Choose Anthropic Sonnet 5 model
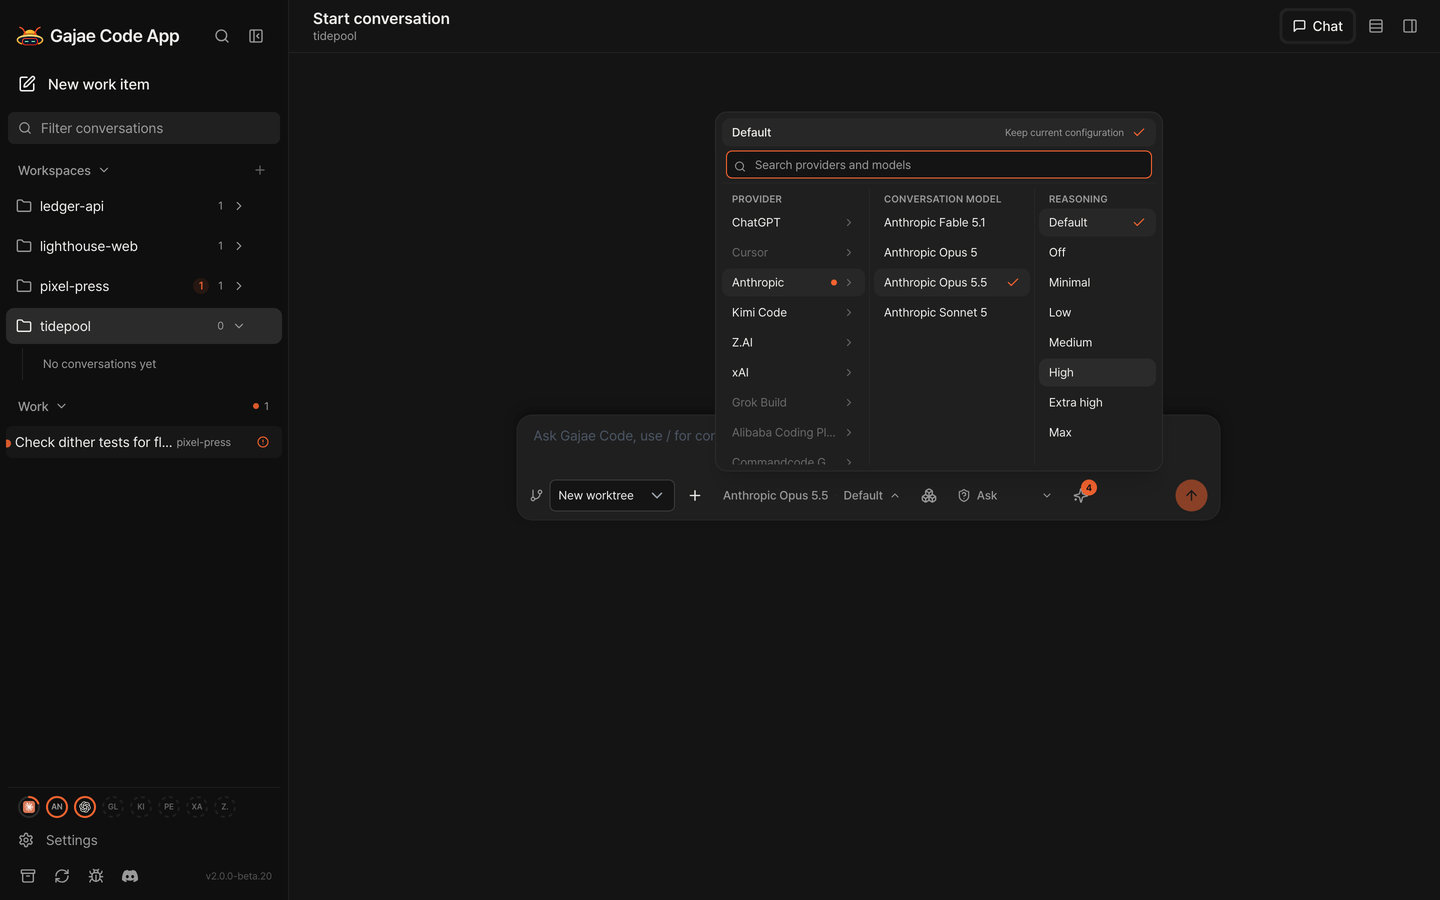This screenshot has width=1440, height=900. click(951, 312)
